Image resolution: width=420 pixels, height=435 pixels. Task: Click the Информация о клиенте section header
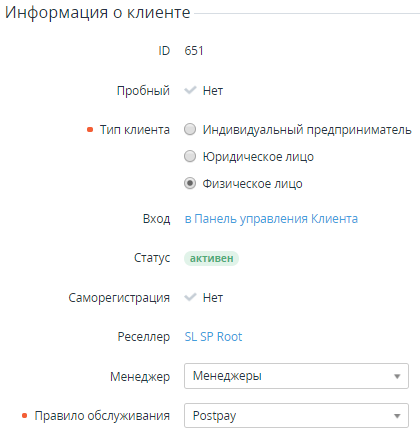click(x=97, y=13)
